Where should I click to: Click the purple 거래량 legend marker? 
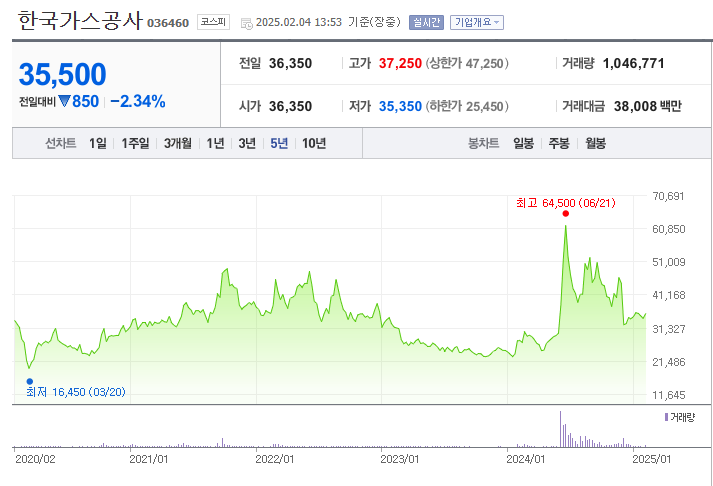click(x=666, y=417)
